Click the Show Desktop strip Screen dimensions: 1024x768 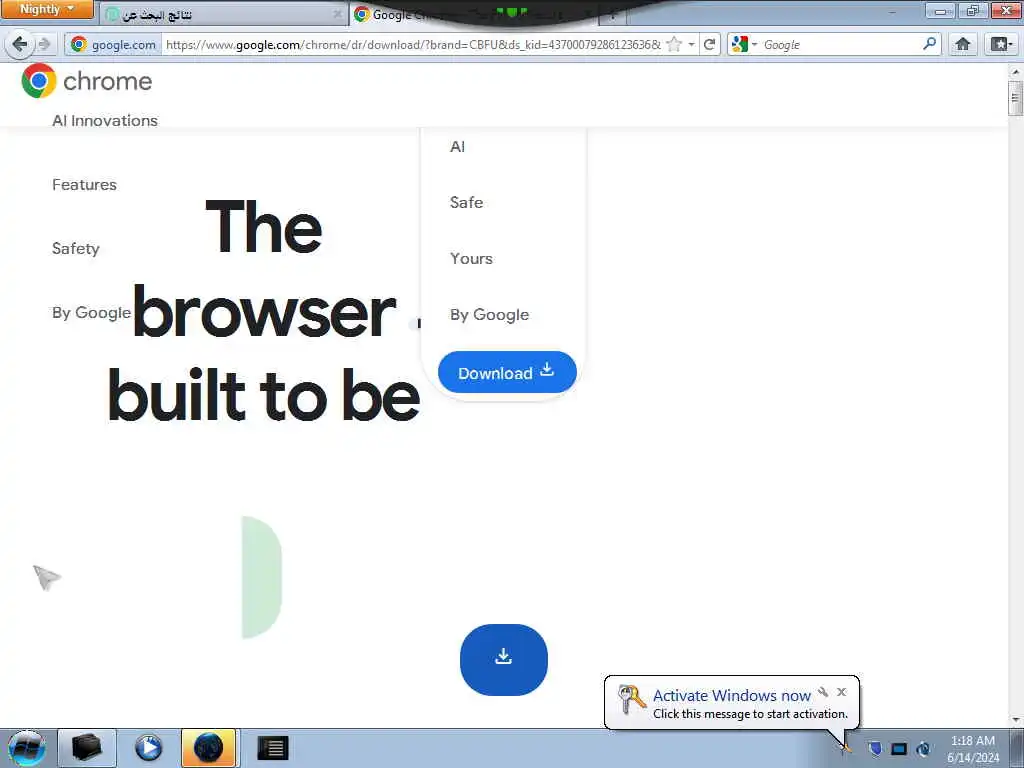1016,748
